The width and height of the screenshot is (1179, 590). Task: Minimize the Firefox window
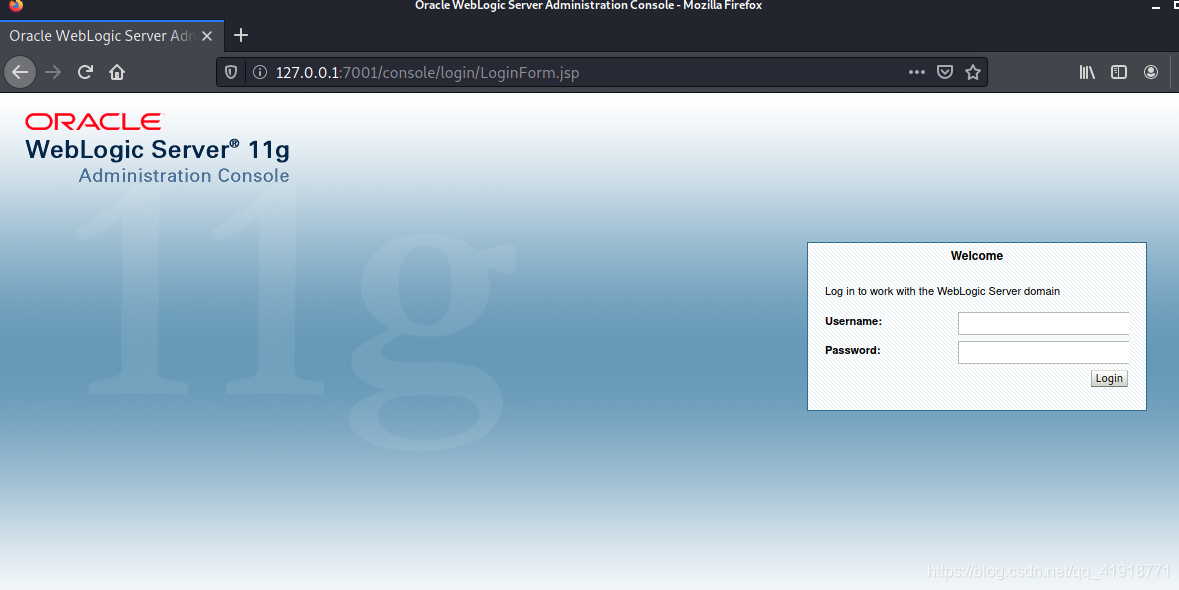click(x=1156, y=7)
